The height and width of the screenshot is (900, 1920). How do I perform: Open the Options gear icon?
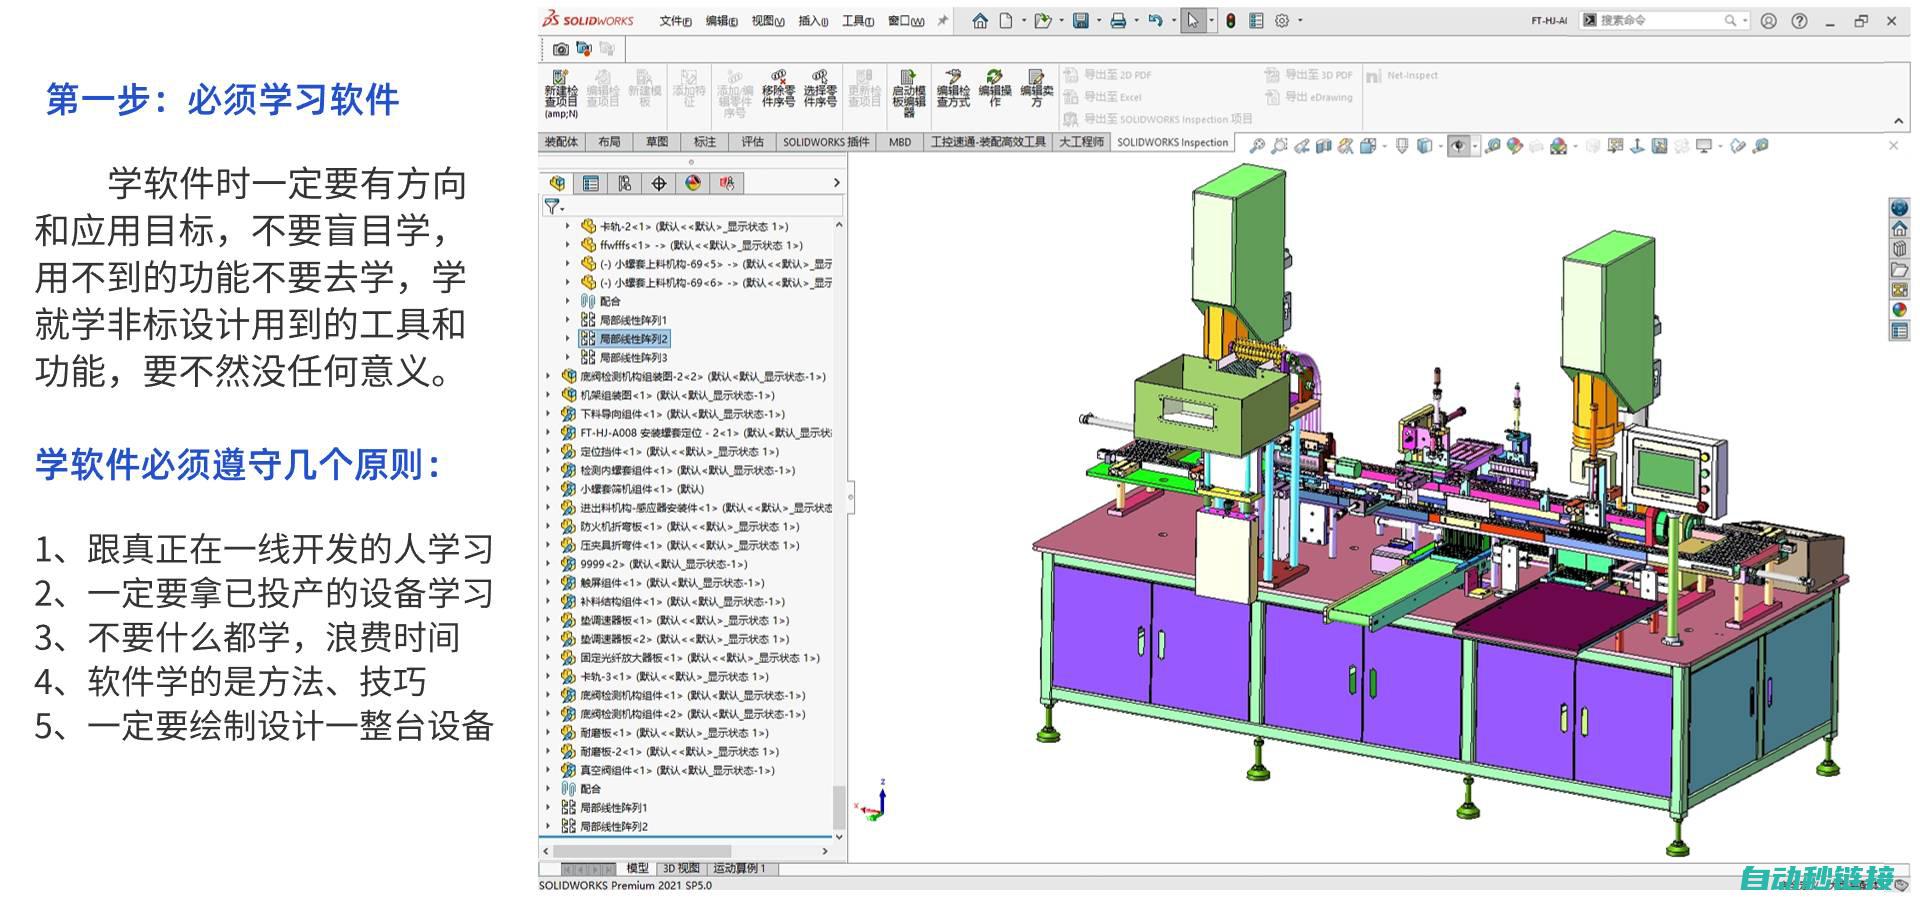(x=1282, y=20)
